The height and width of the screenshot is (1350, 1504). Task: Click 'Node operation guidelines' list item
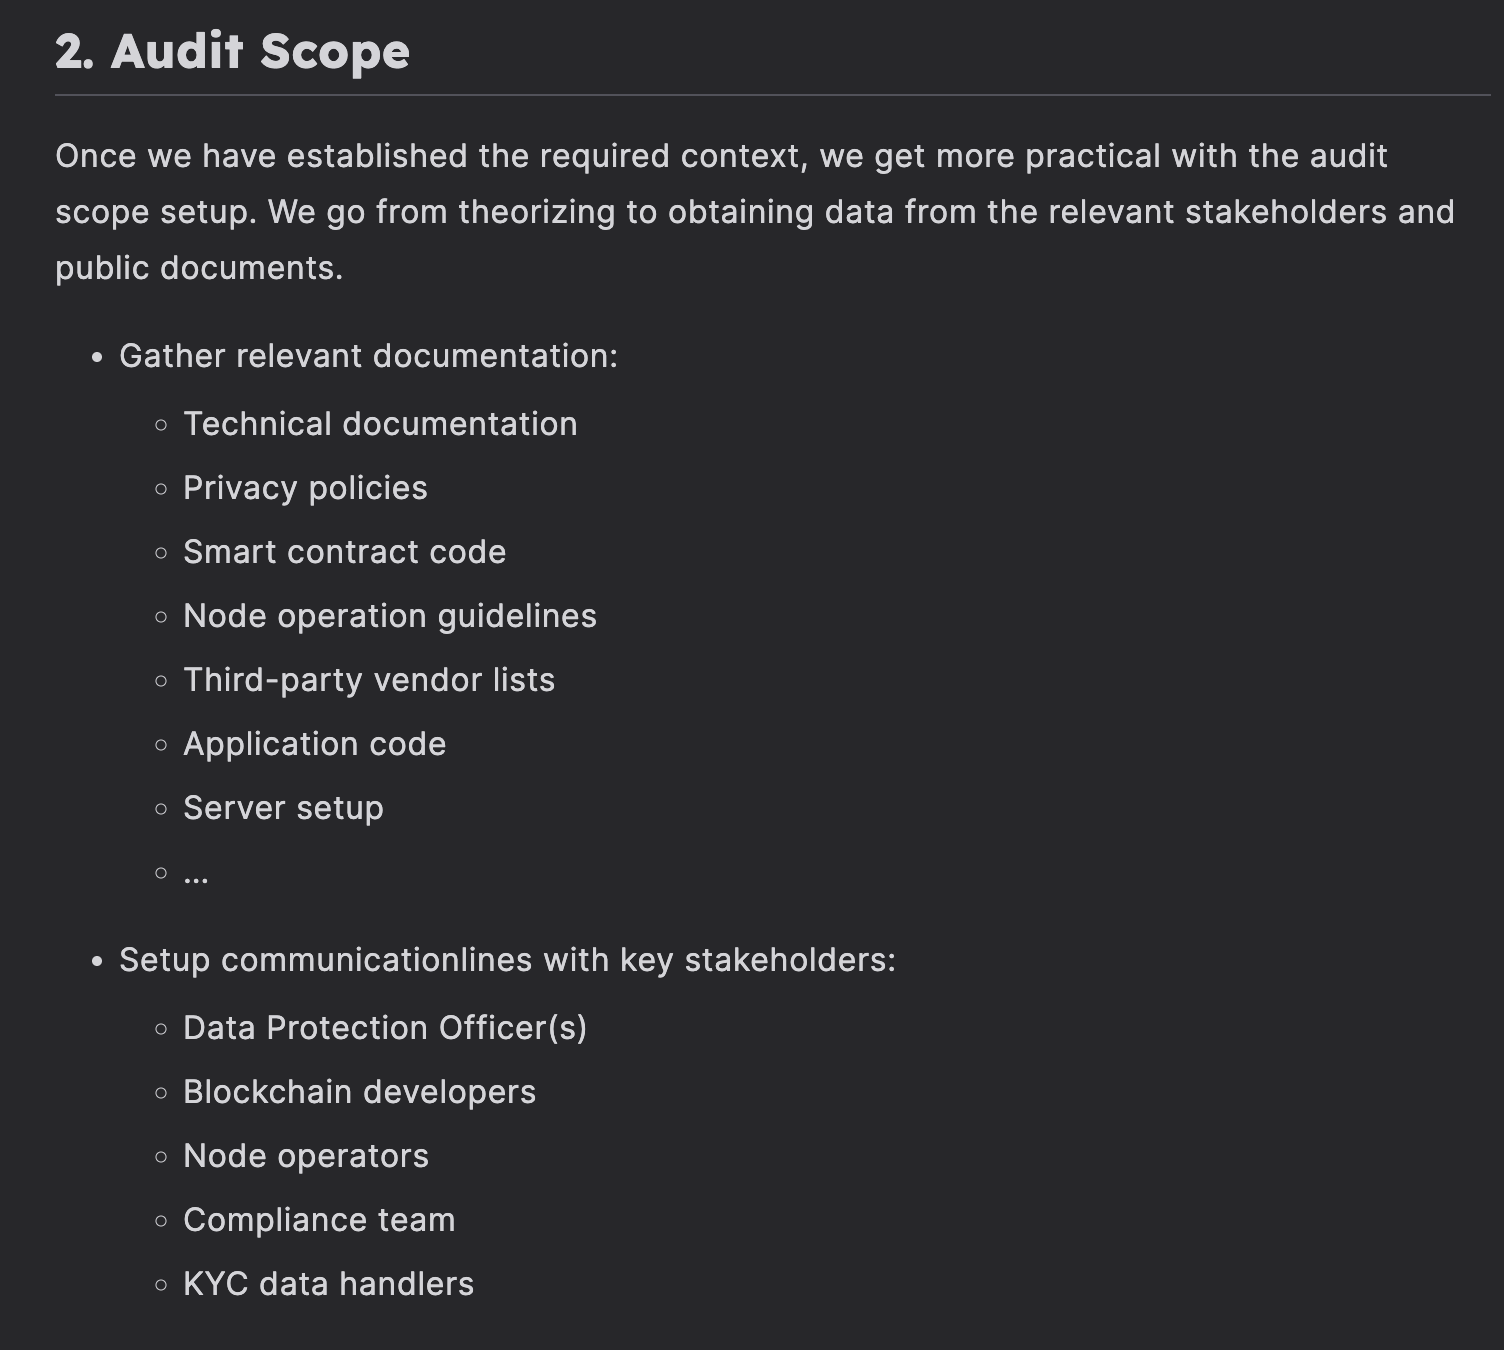click(390, 616)
